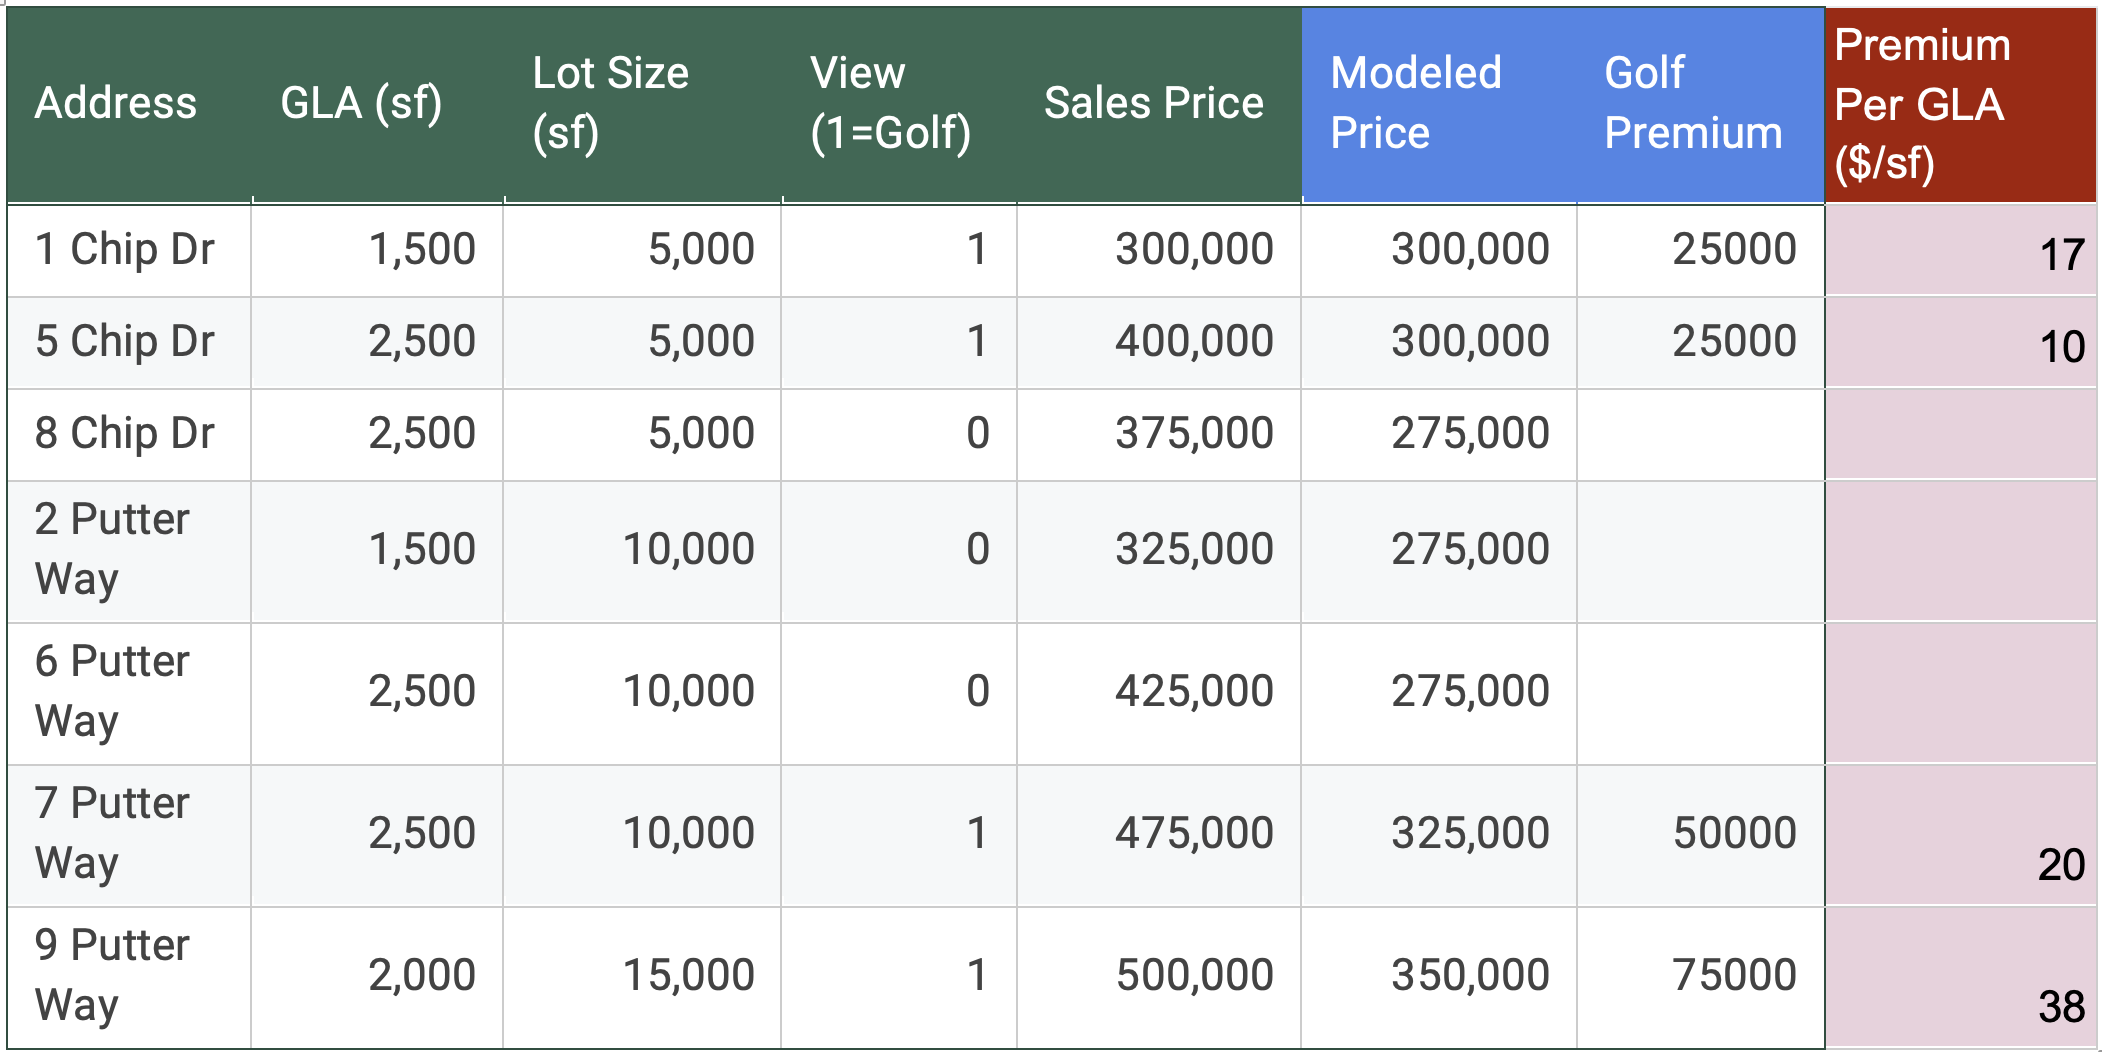Click the premium per GLA value 38
The height and width of the screenshot is (1052, 2102).
2060,1006
